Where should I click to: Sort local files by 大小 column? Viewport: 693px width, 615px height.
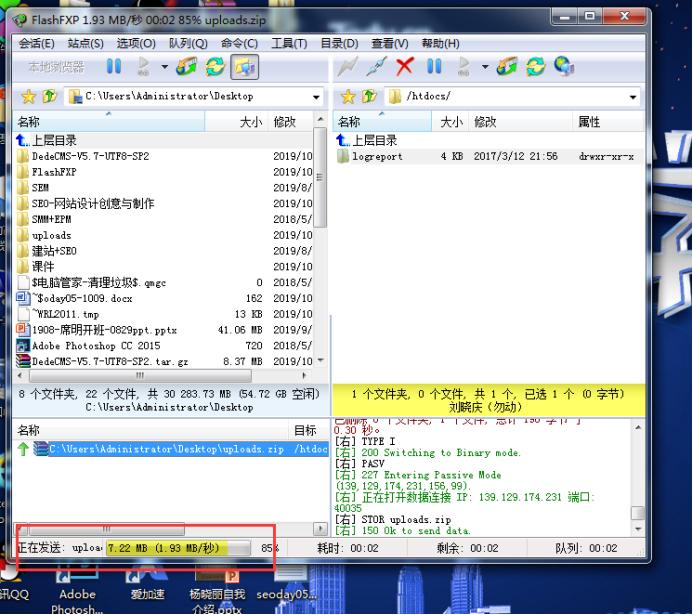click(x=236, y=122)
